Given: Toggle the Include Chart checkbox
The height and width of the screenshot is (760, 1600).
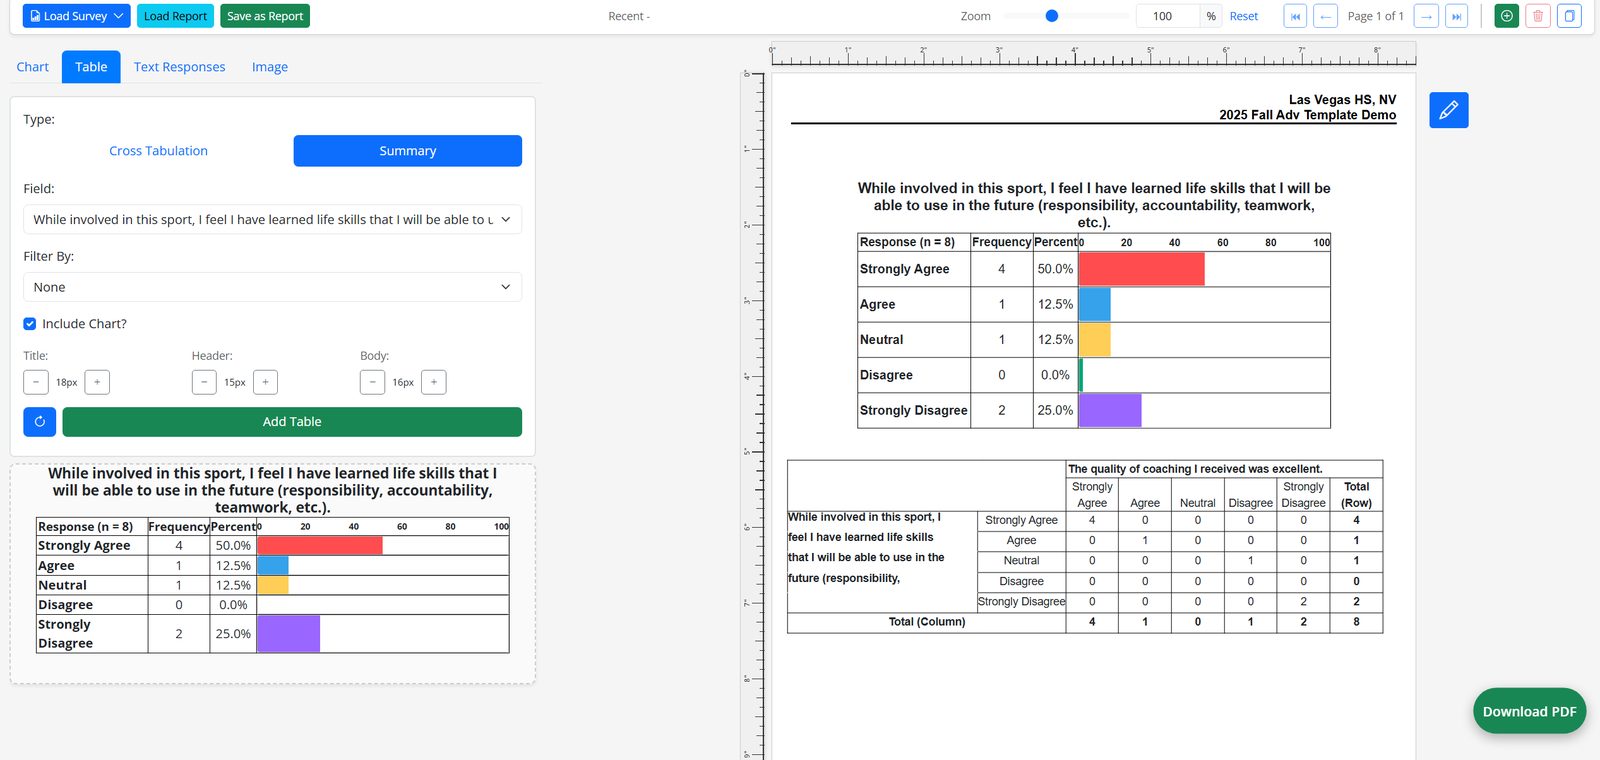Looking at the screenshot, I should tap(30, 324).
